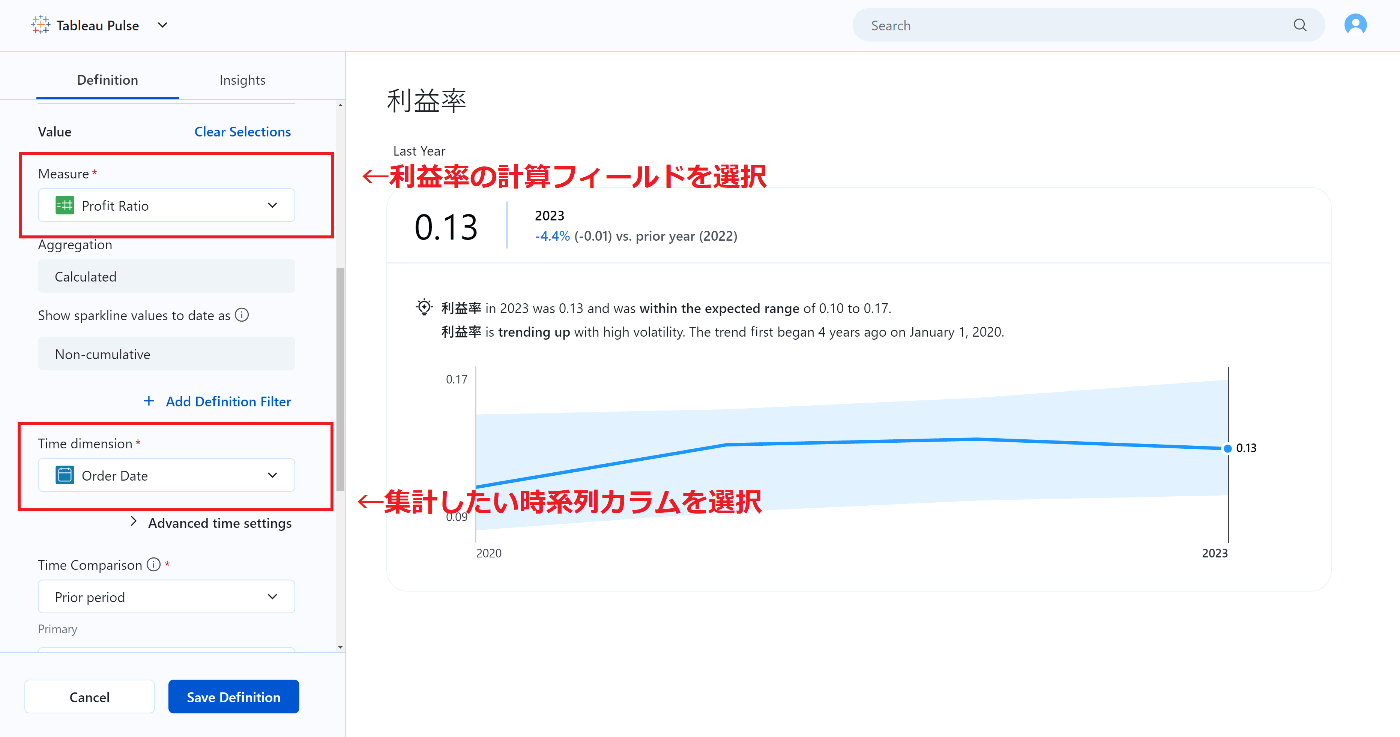Image resolution: width=1400 pixels, height=737 pixels.
Task: Expand Advanced time settings
Action: pos(211,523)
